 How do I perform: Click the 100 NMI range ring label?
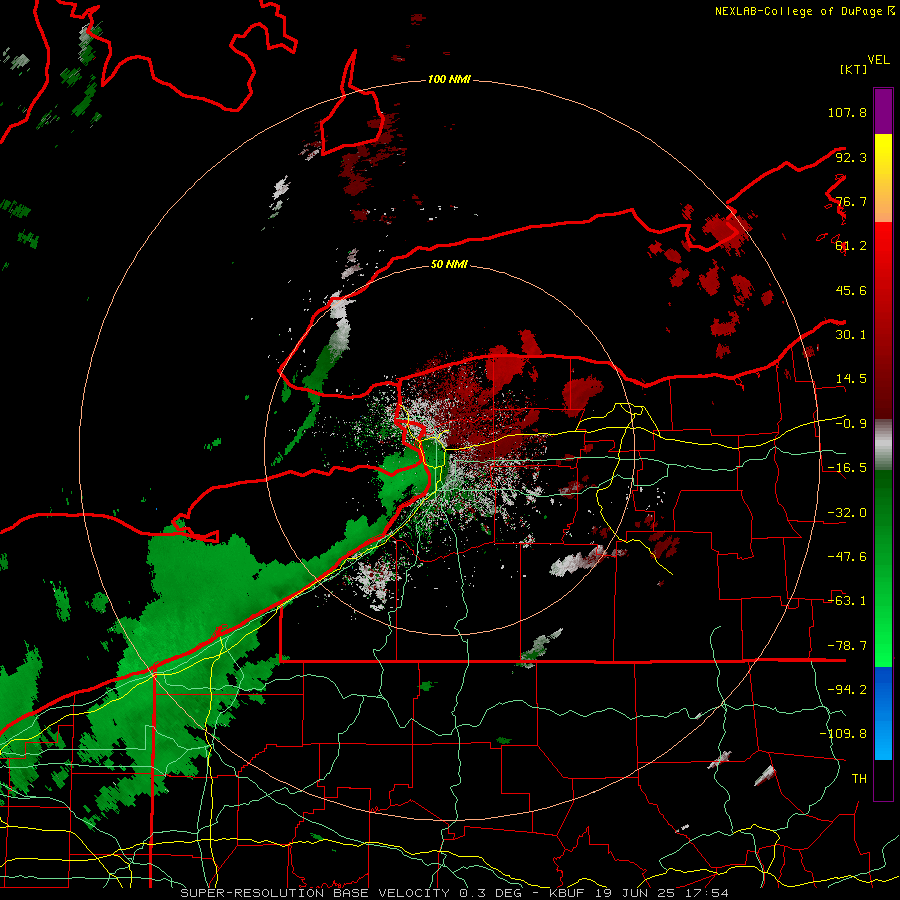pyautogui.click(x=449, y=79)
